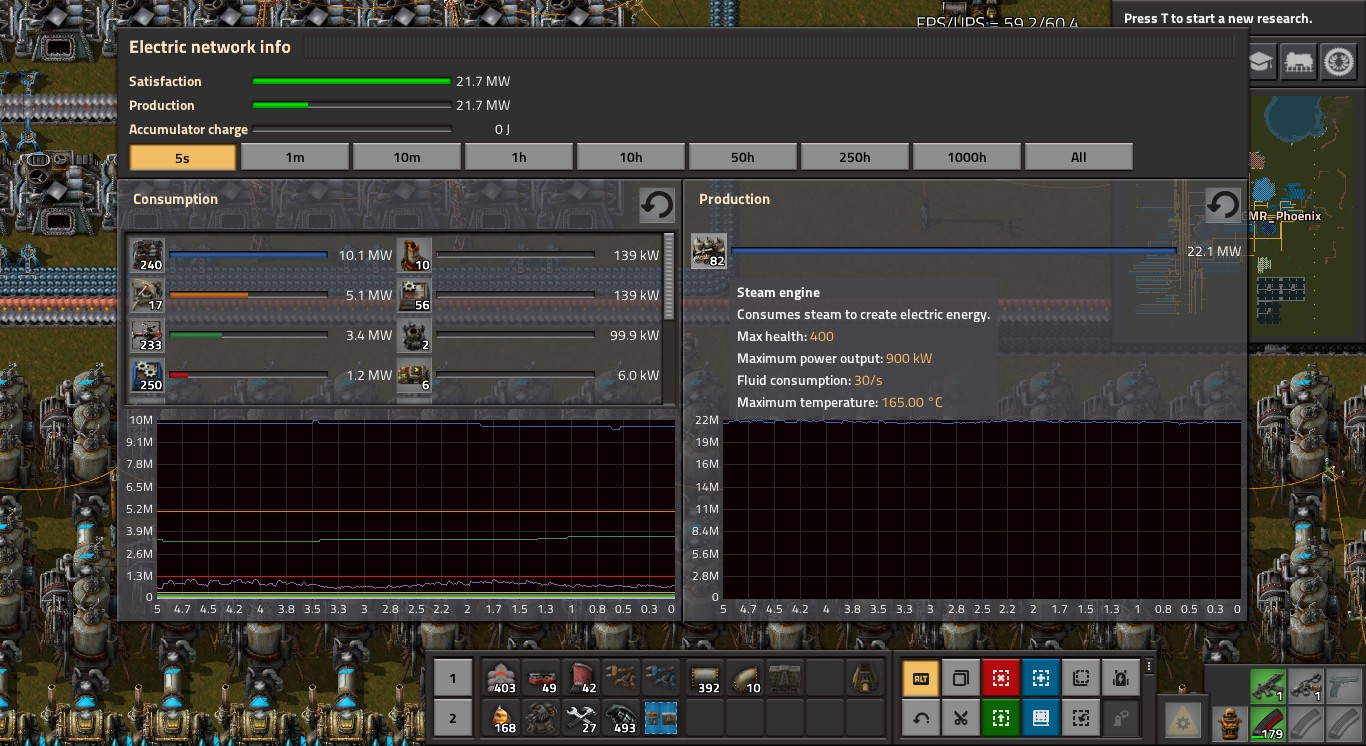Select the consumption entry icon showing 233
This screenshot has width=1366, height=746.
(148, 335)
